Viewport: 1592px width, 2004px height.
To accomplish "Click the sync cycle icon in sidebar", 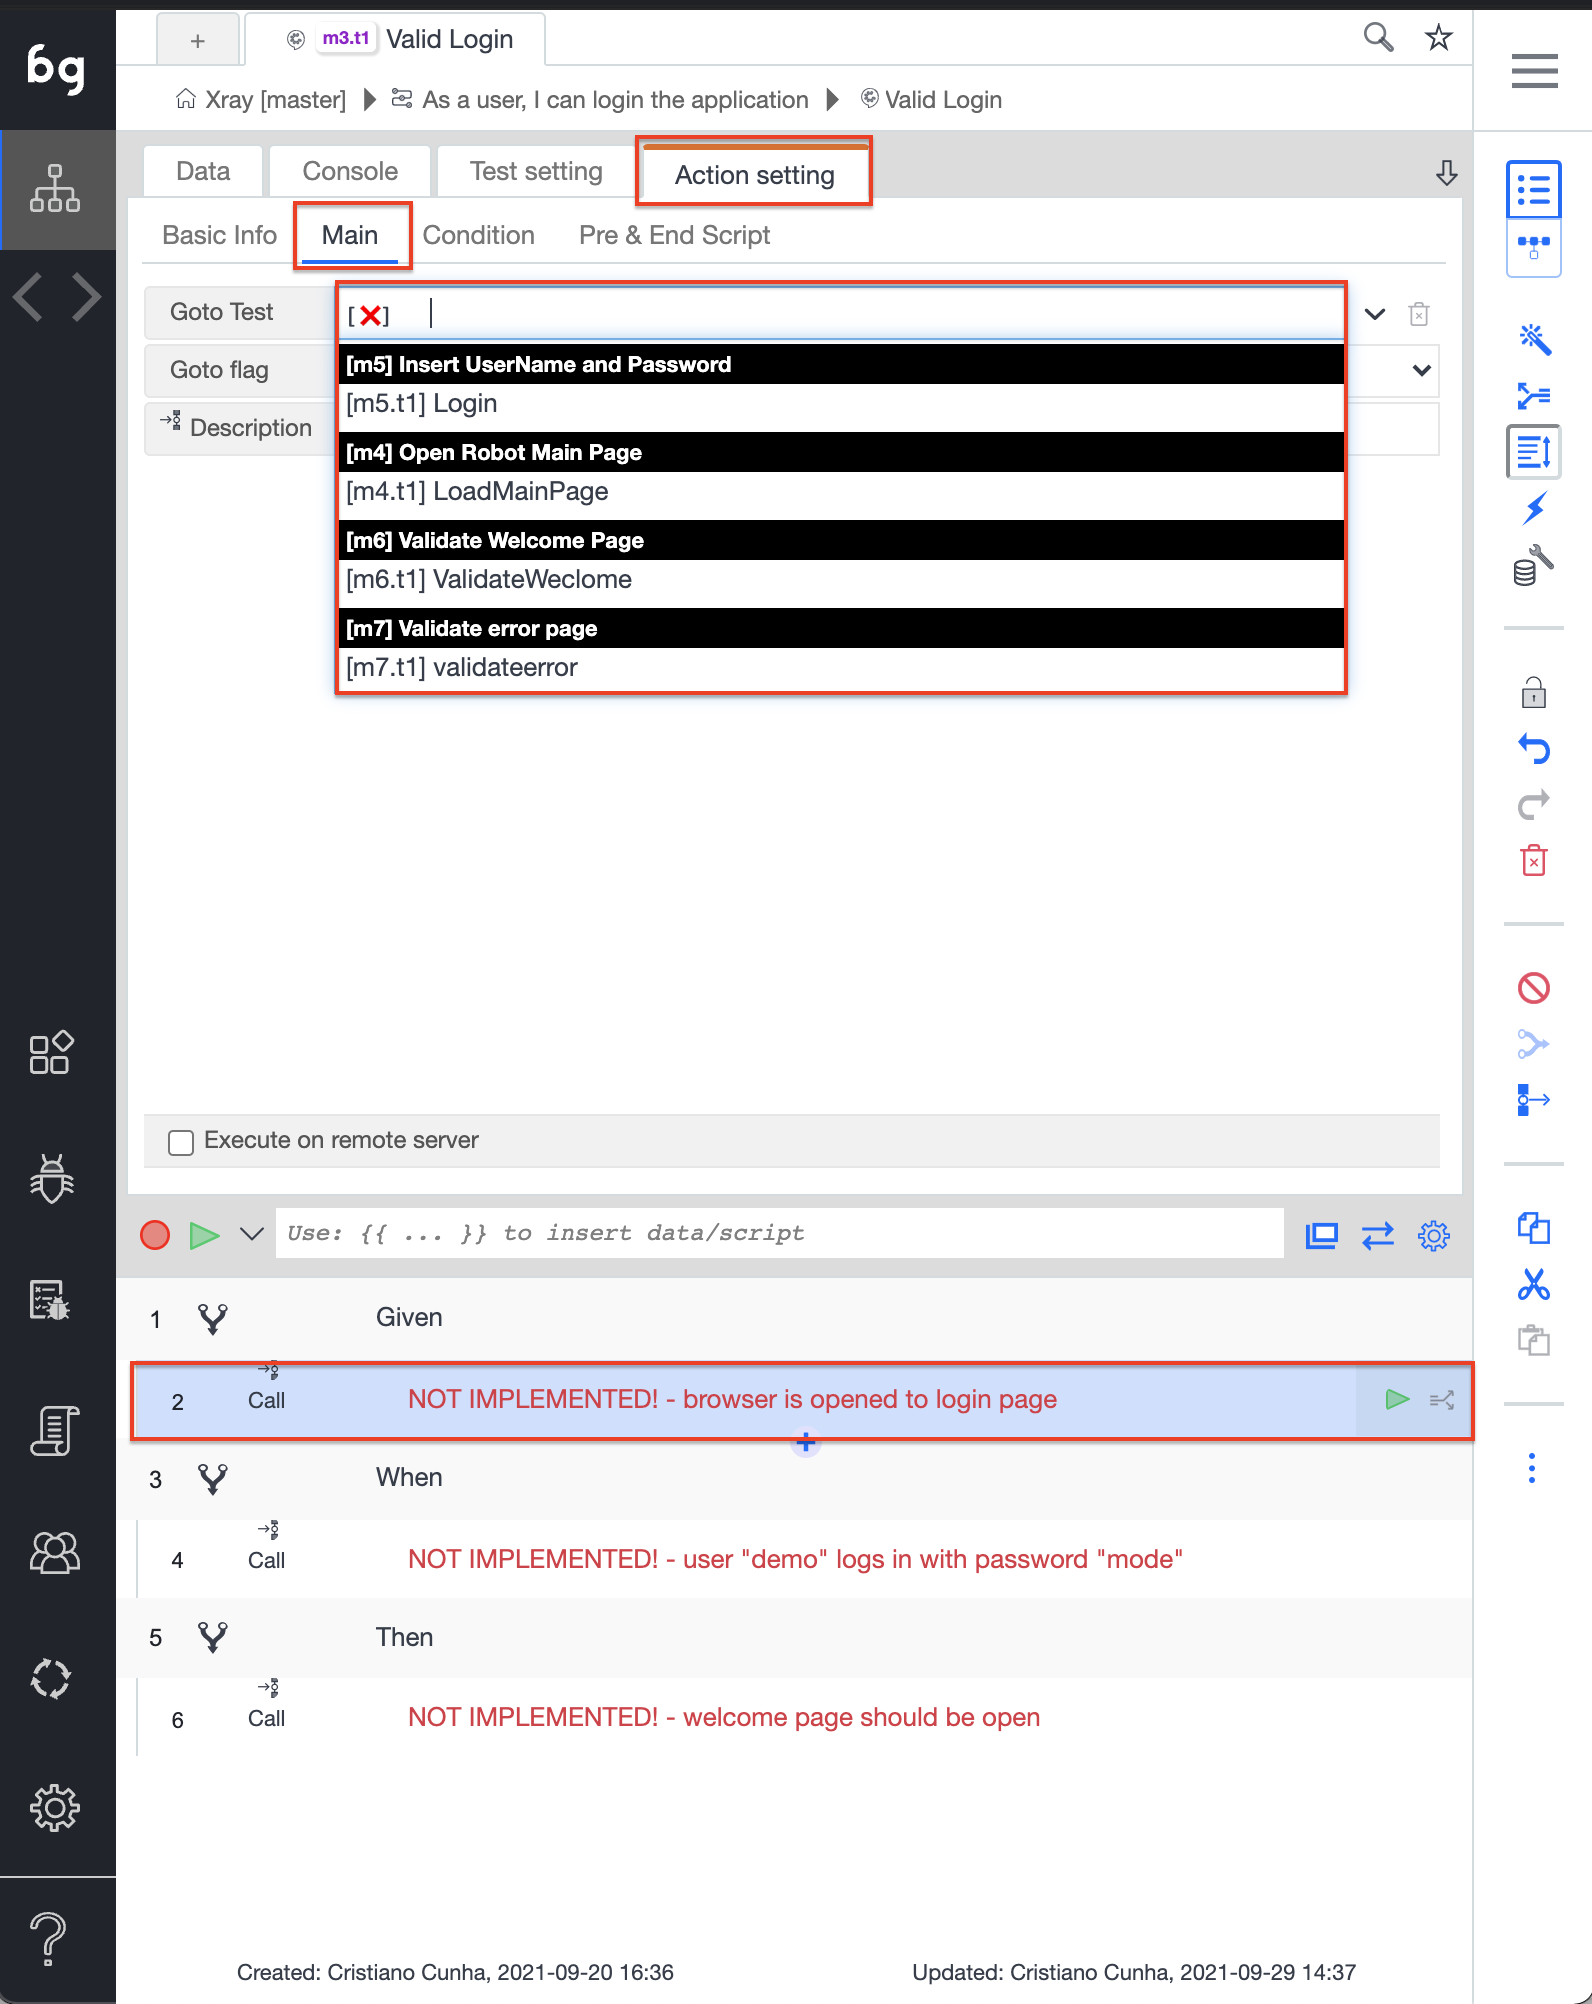I will [x=51, y=1679].
